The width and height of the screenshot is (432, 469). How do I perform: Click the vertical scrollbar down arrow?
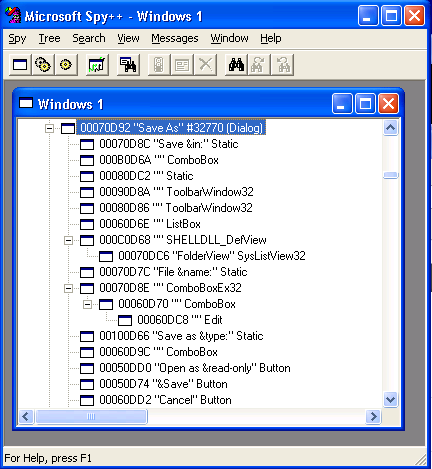click(390, 399)
